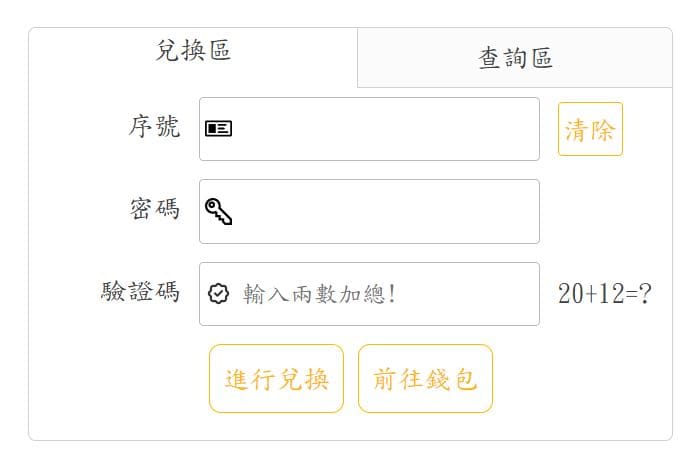The height and width of the screenshot is (469, 694).
Task: Submit redemption with 進行兌換 button
Action: point(276,379)
